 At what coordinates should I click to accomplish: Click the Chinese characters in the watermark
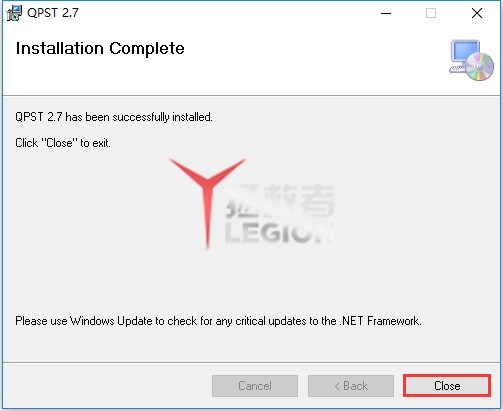coord(279,201)
